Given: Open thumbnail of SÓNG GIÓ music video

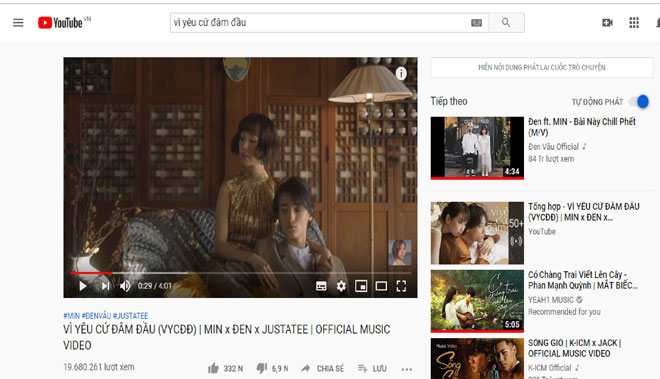Looking at the screenshot, I should [477, 359].
